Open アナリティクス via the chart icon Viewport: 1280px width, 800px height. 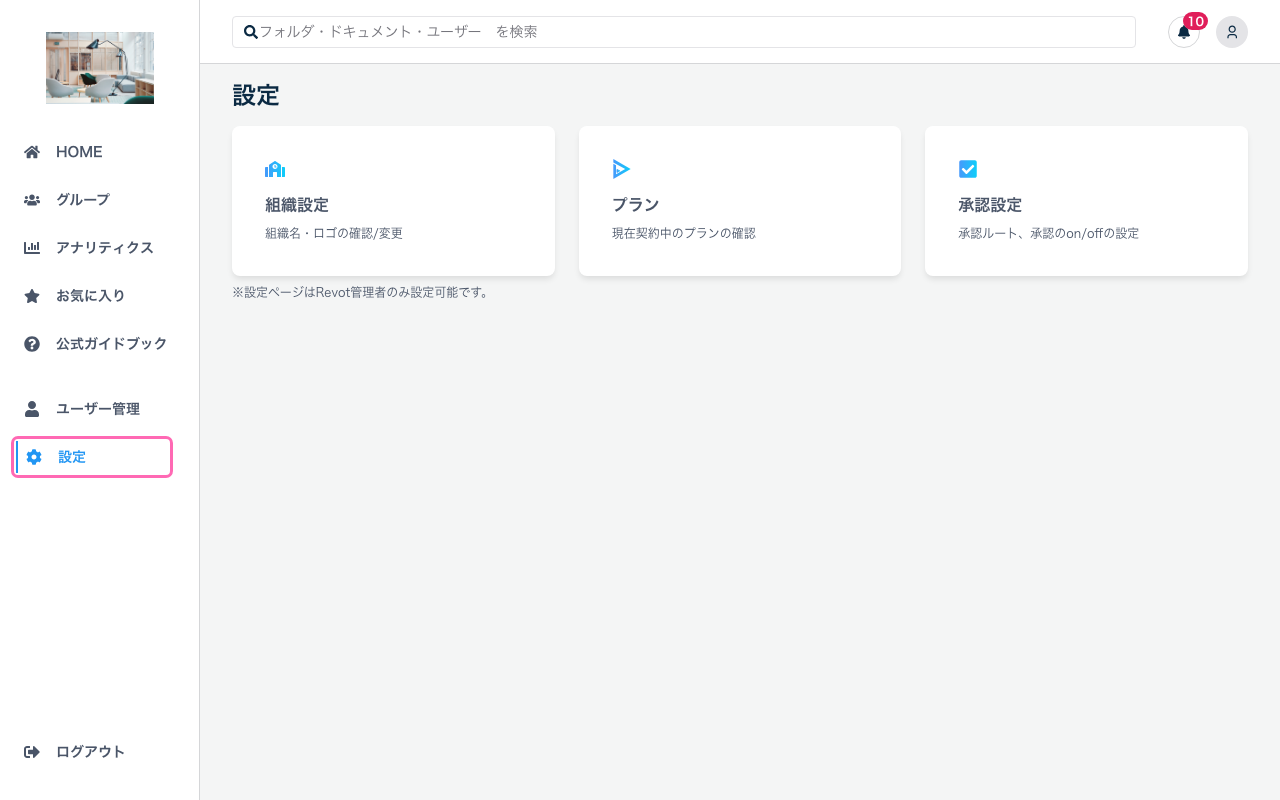point(31,247)
